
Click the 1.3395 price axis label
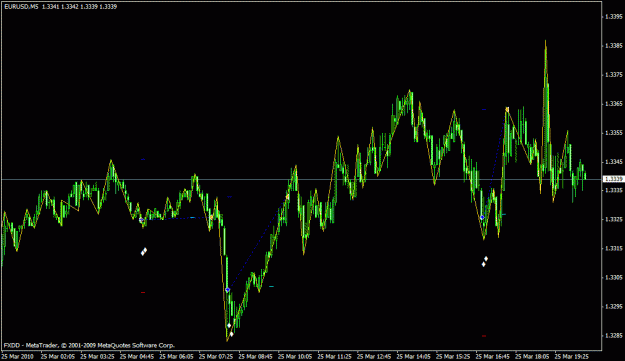pos(613,17)
